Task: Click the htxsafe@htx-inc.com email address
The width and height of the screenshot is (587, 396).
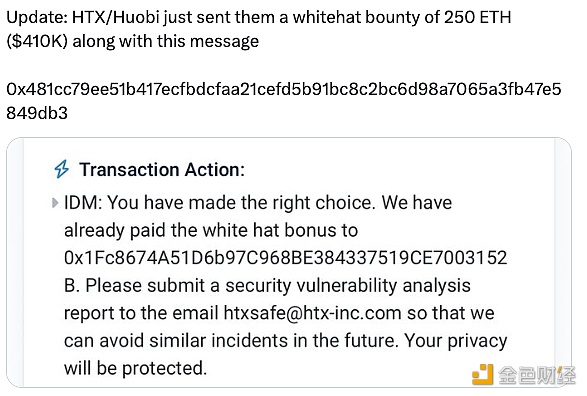Action: point(312,313)
